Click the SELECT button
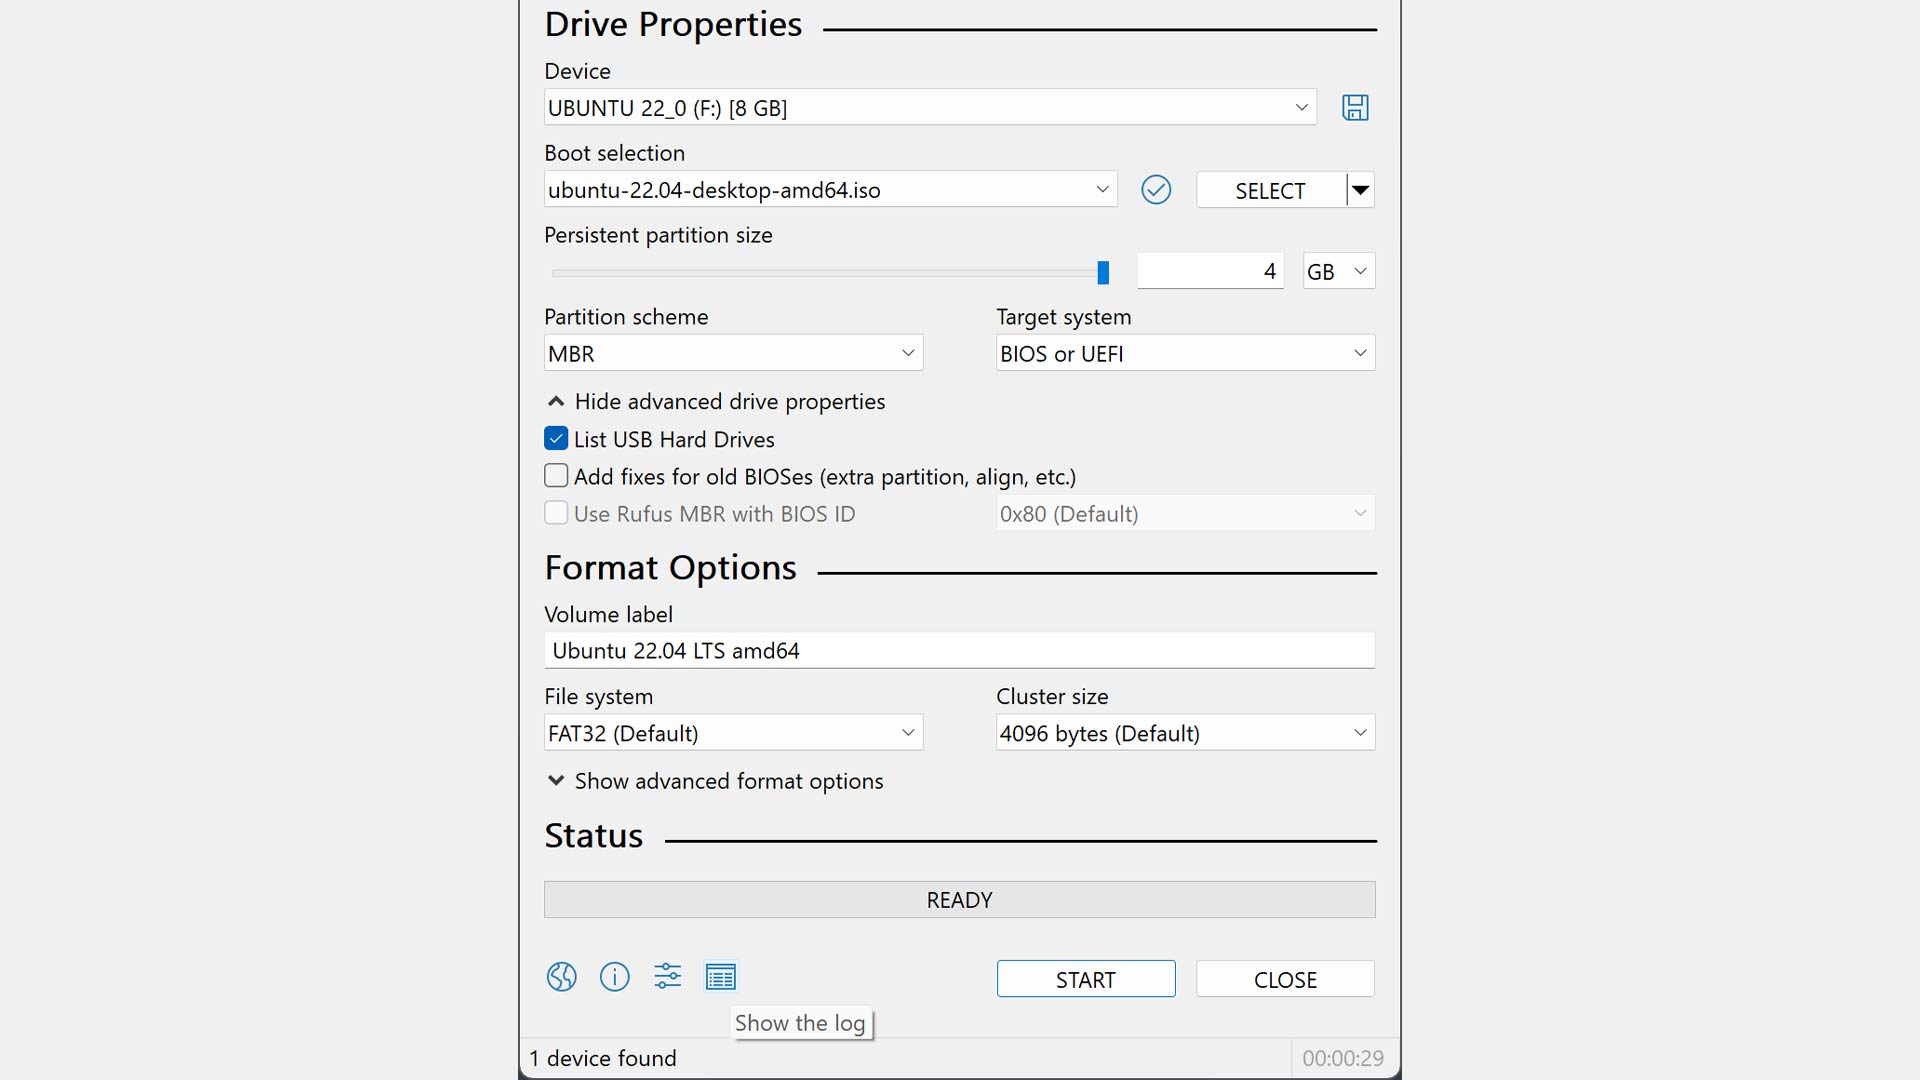Viewport: 1920px width, 1080px height. coord(1270,190)
